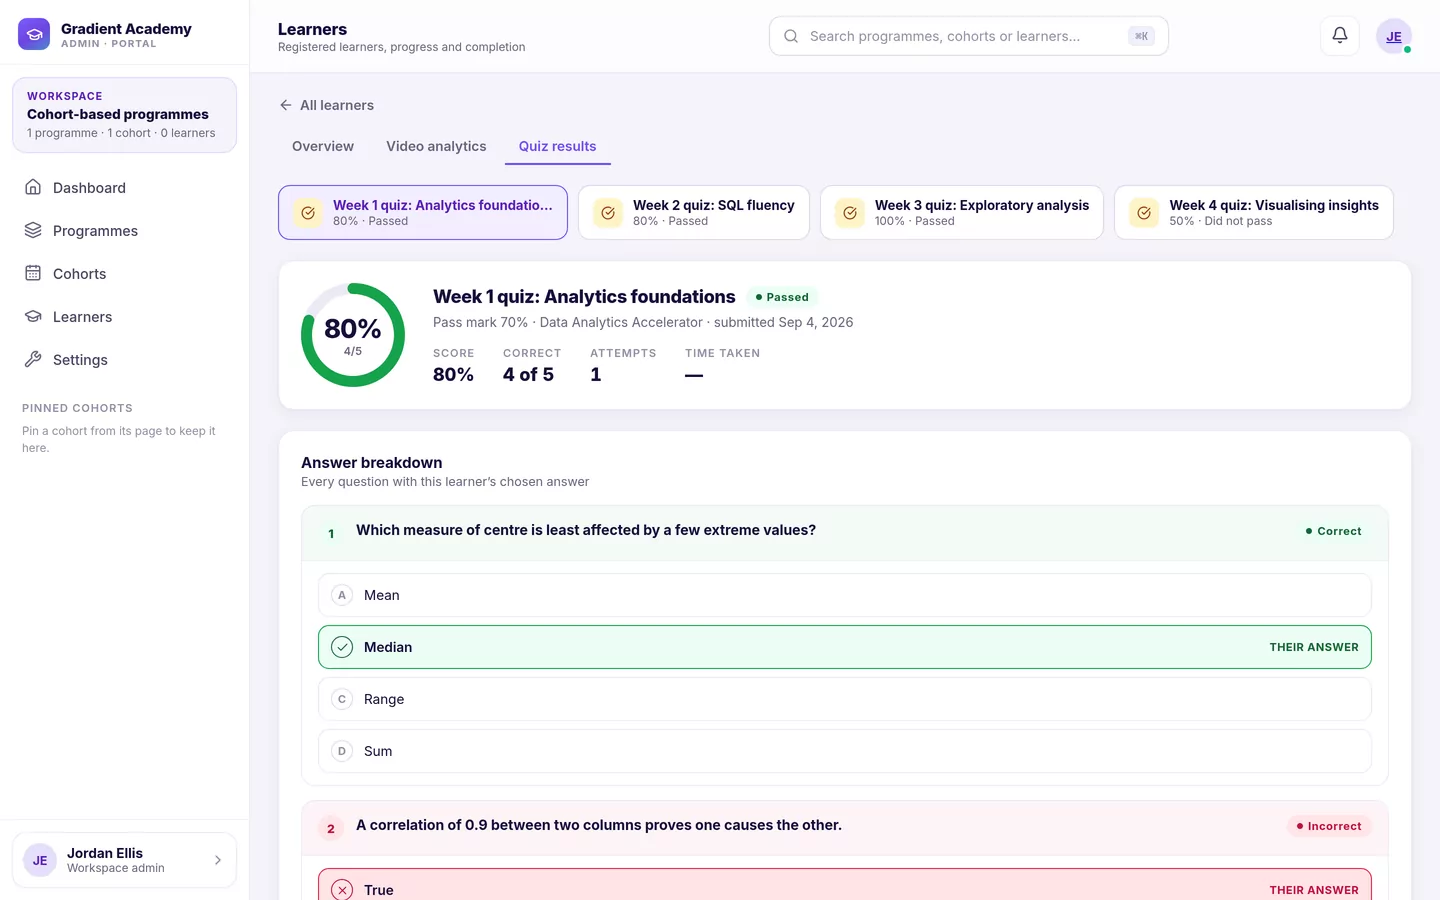Expand the Jordan Ellis account chevron
Viewport: 1440px width, 900px height.
[218, 860]
